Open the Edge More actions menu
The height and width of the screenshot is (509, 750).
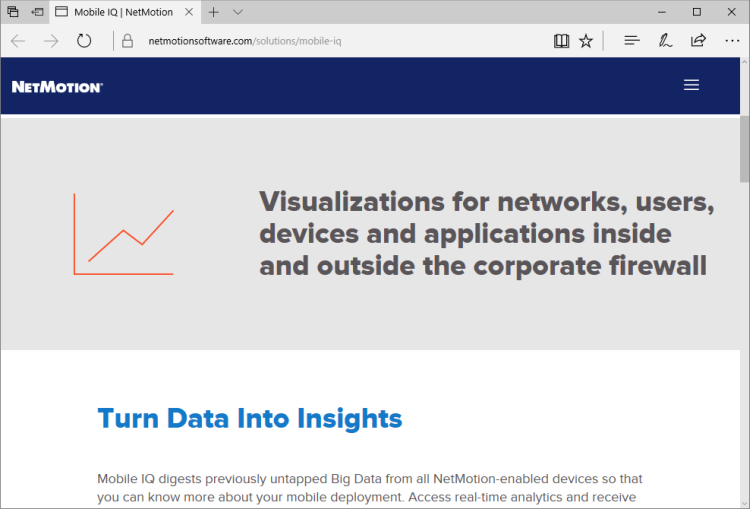(731, 41)
